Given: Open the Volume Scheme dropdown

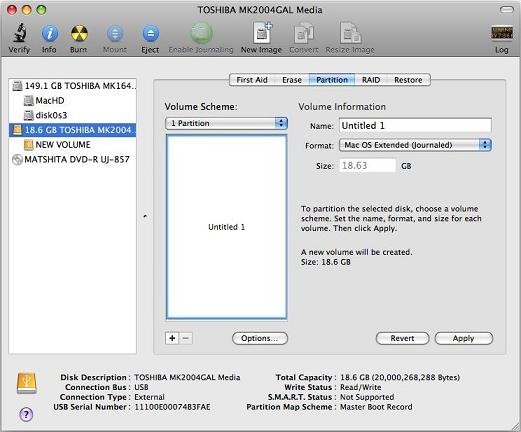Looking at the screenshot, I should pyautogui.click(x=226, y=123).
